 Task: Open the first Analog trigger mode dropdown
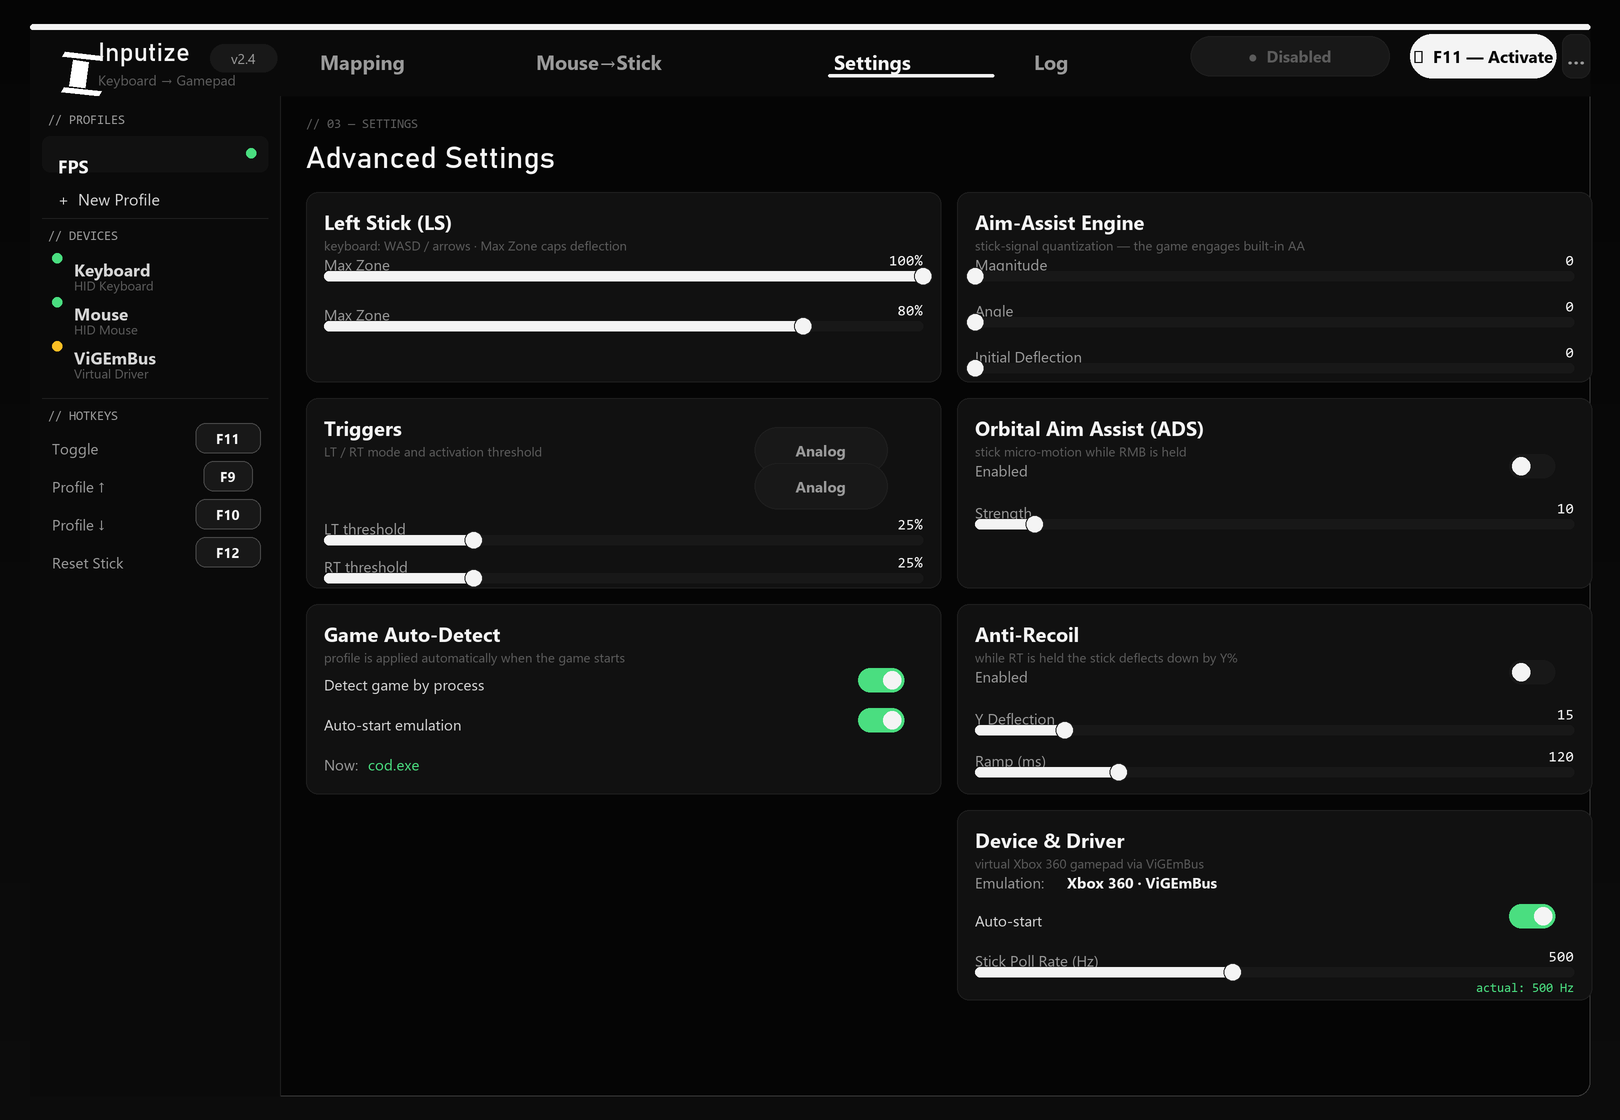pos(821,451)
